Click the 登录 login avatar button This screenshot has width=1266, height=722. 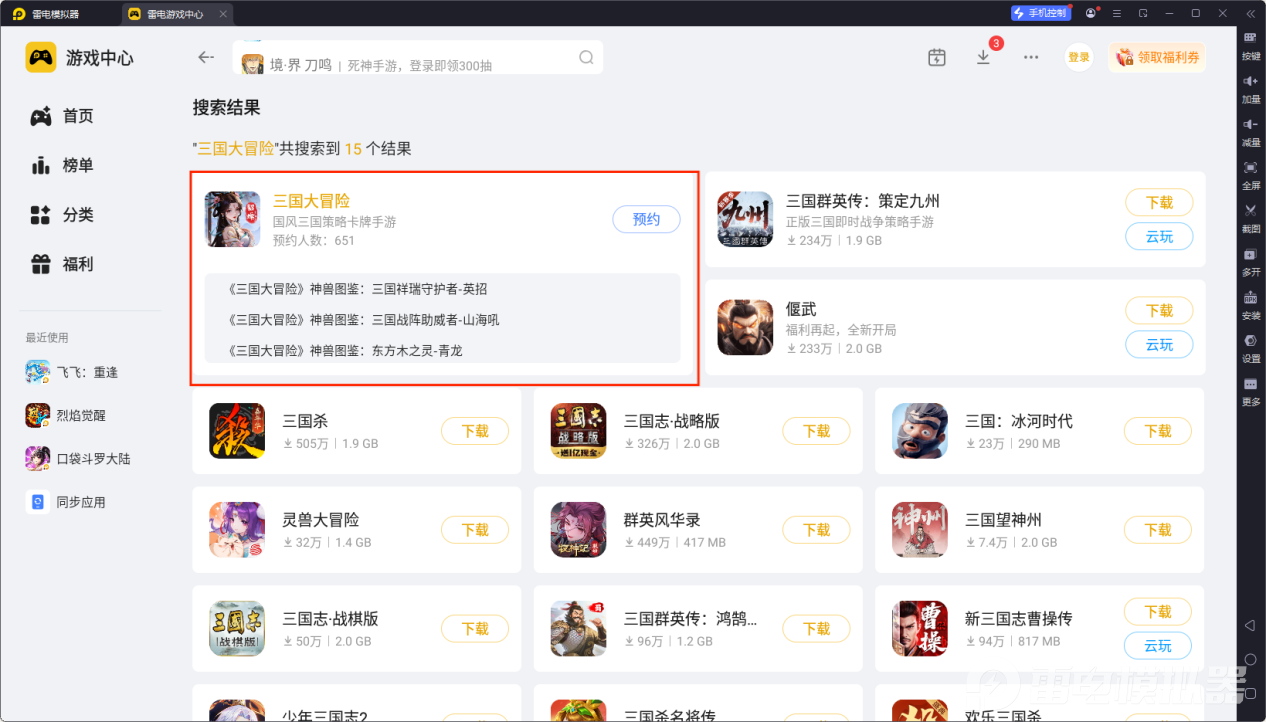tap(1078, 57)
